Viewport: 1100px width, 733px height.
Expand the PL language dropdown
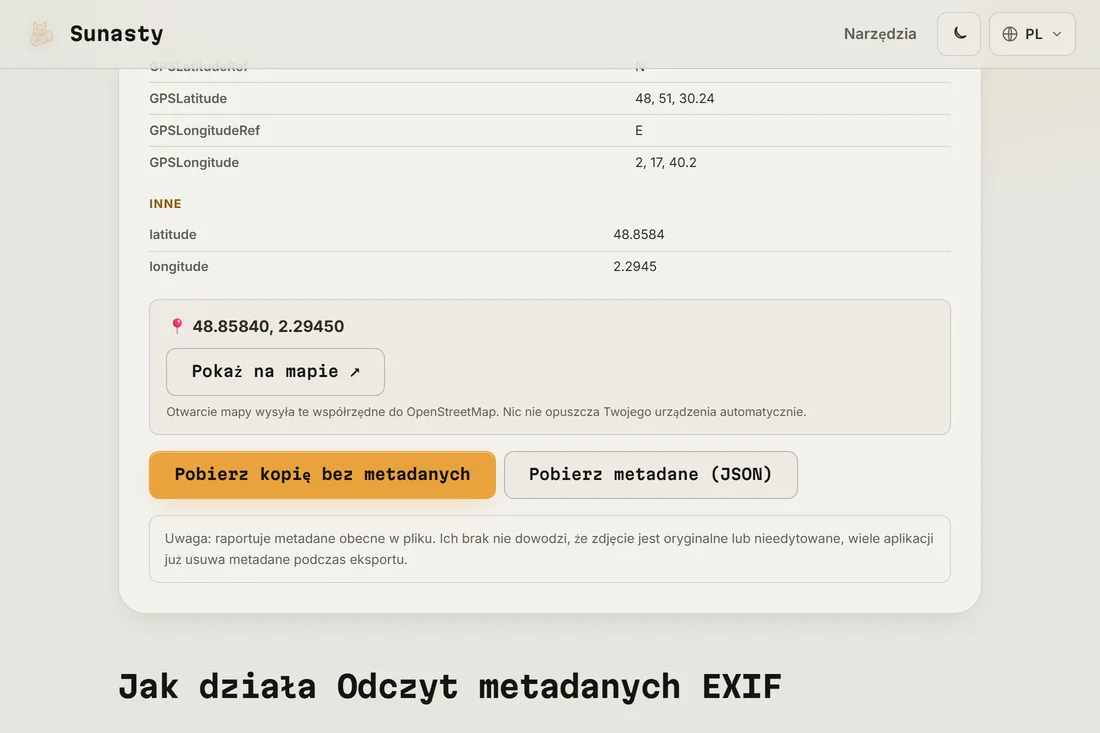[1032, 34]
